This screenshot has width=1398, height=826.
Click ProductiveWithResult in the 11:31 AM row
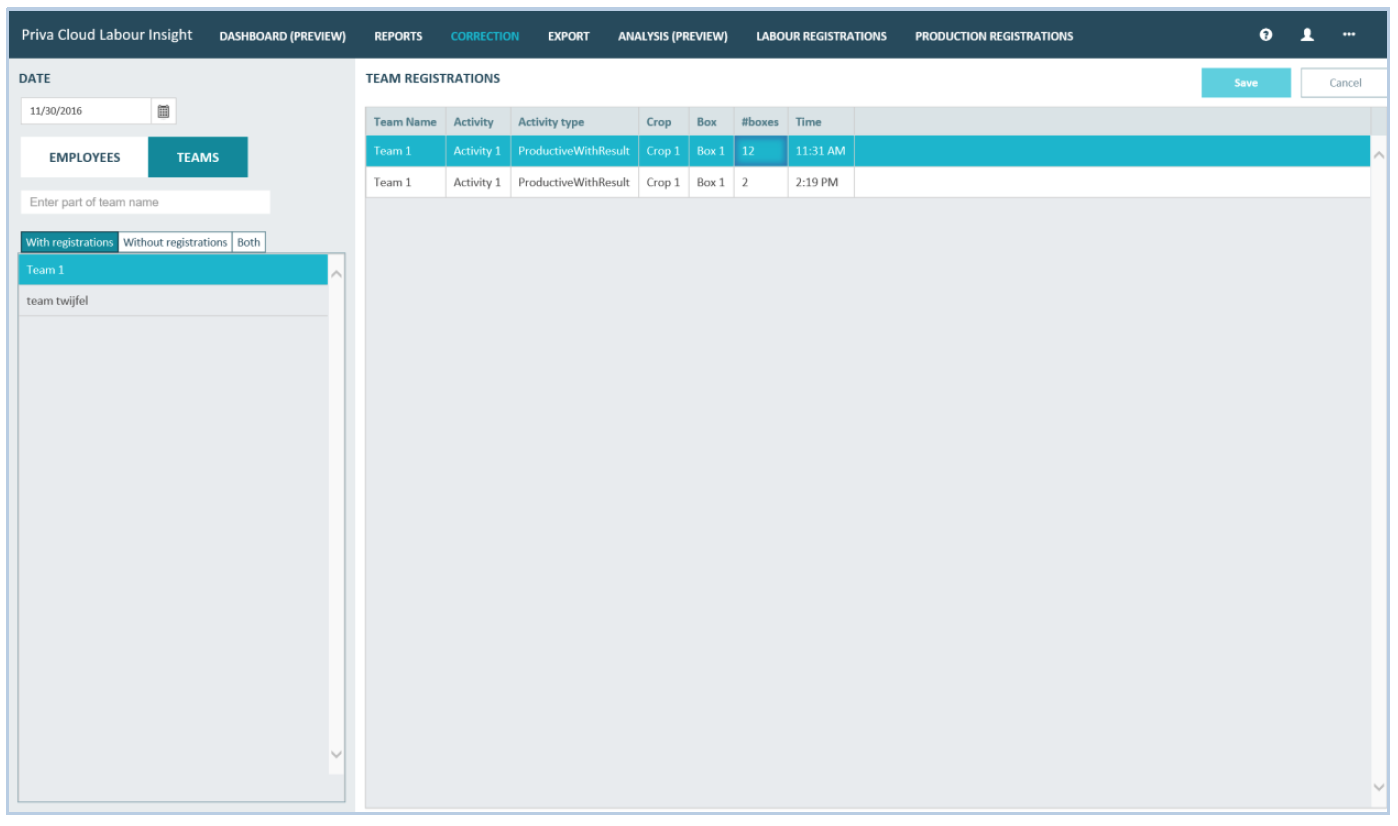tap(574, 151)
